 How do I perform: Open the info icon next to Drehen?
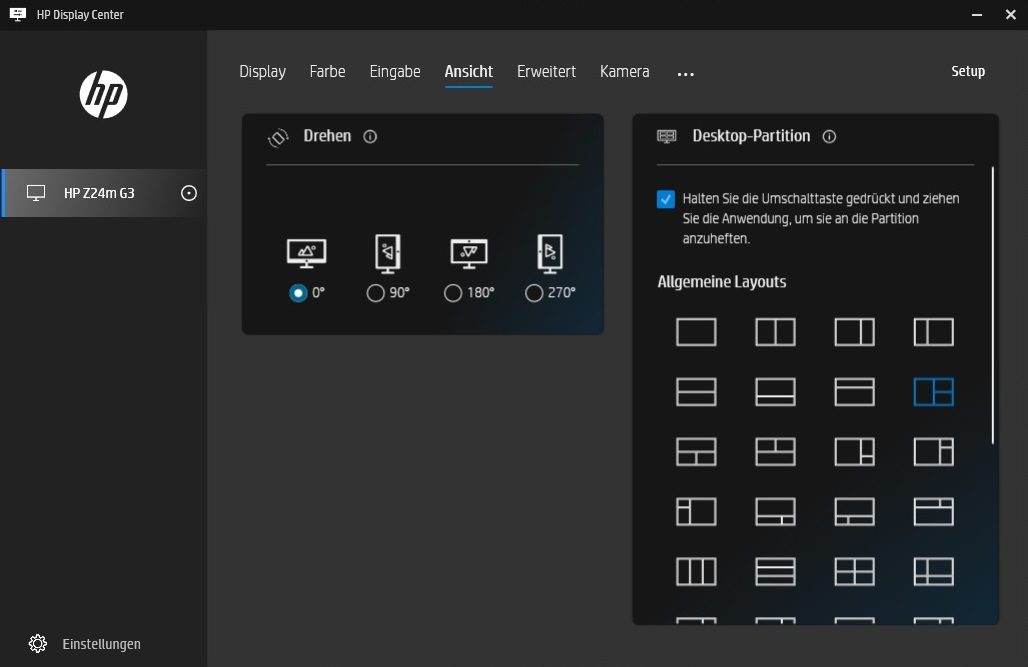coord(370,137)
